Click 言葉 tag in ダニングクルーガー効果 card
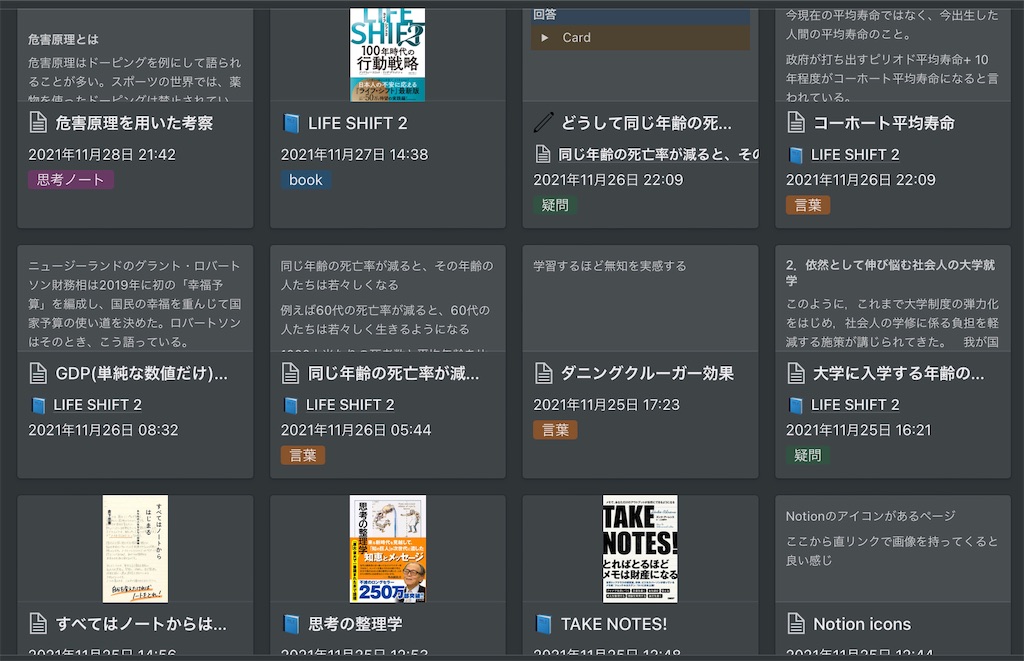 (555, 430)
